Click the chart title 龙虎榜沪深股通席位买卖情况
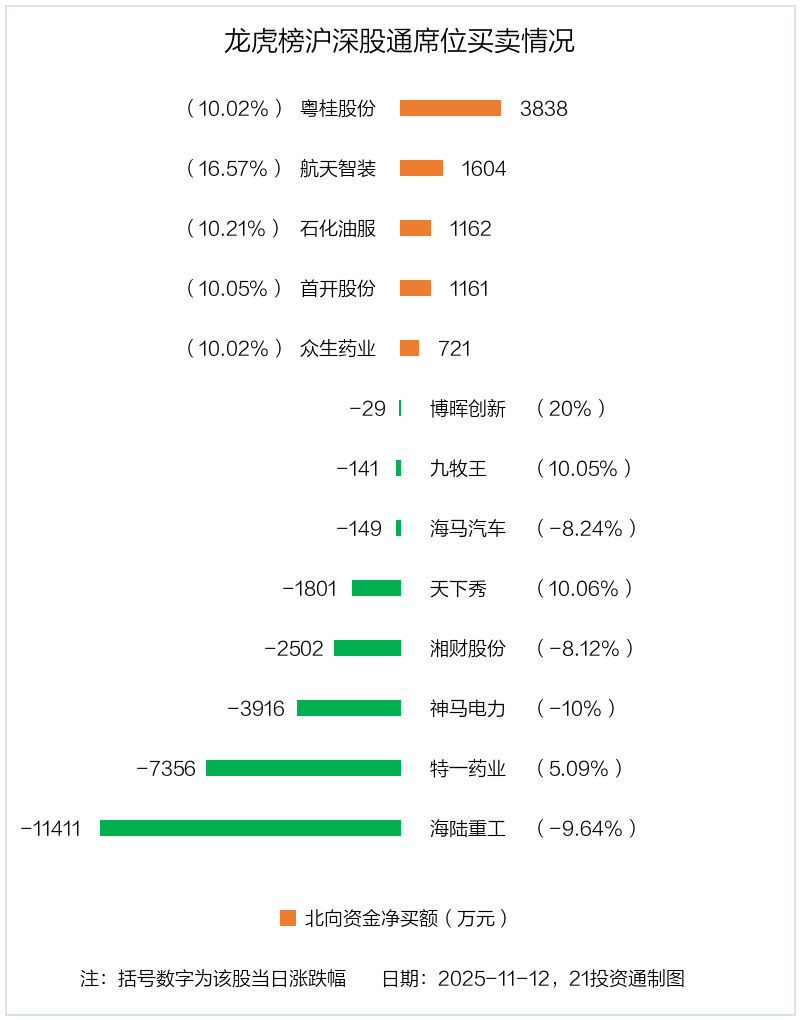800x1020 pixels. 399,42
